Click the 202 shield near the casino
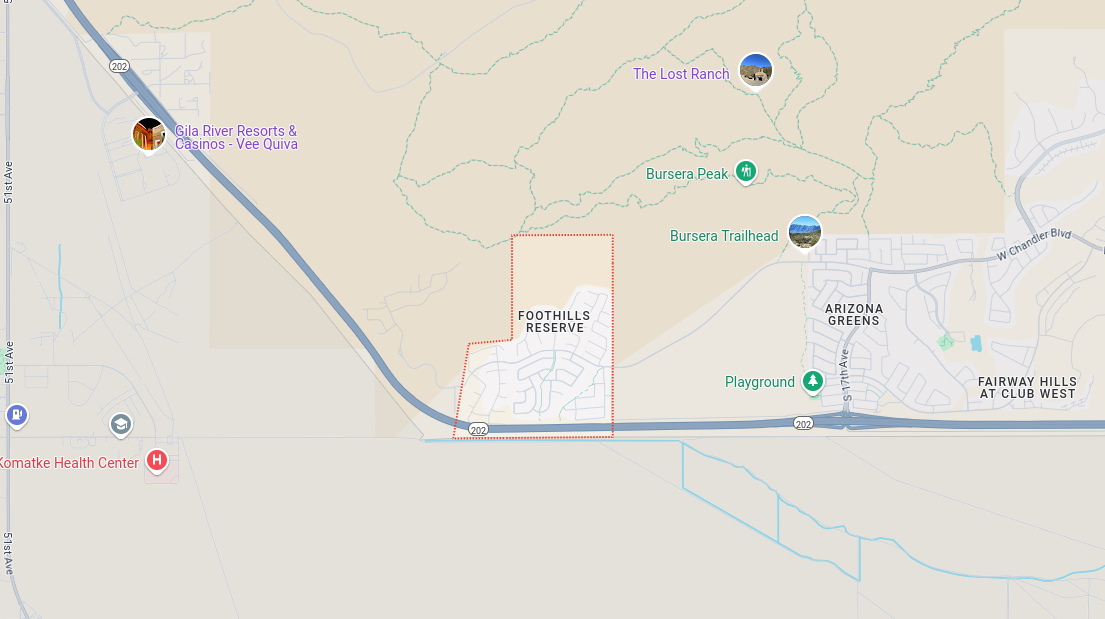1105x619 pixels. 119,66
